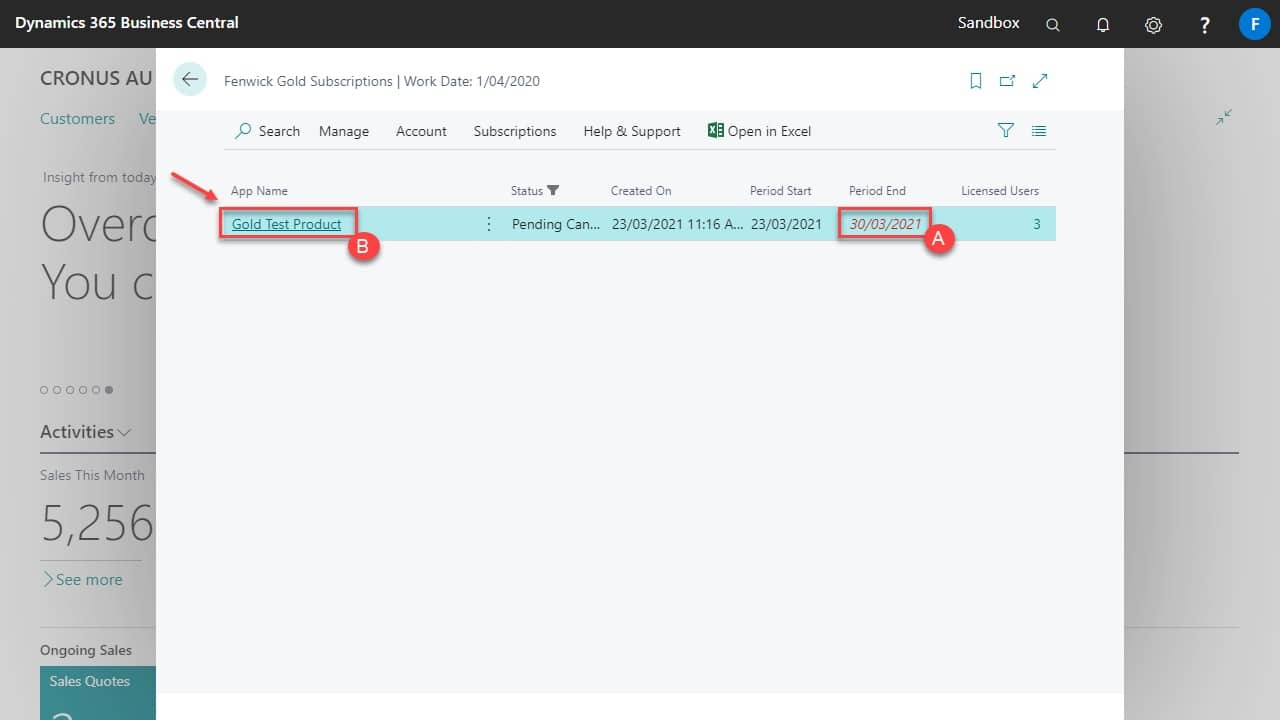1280x720 pixels.
Task: Click the Period Start column header
Action: (781, 191)
